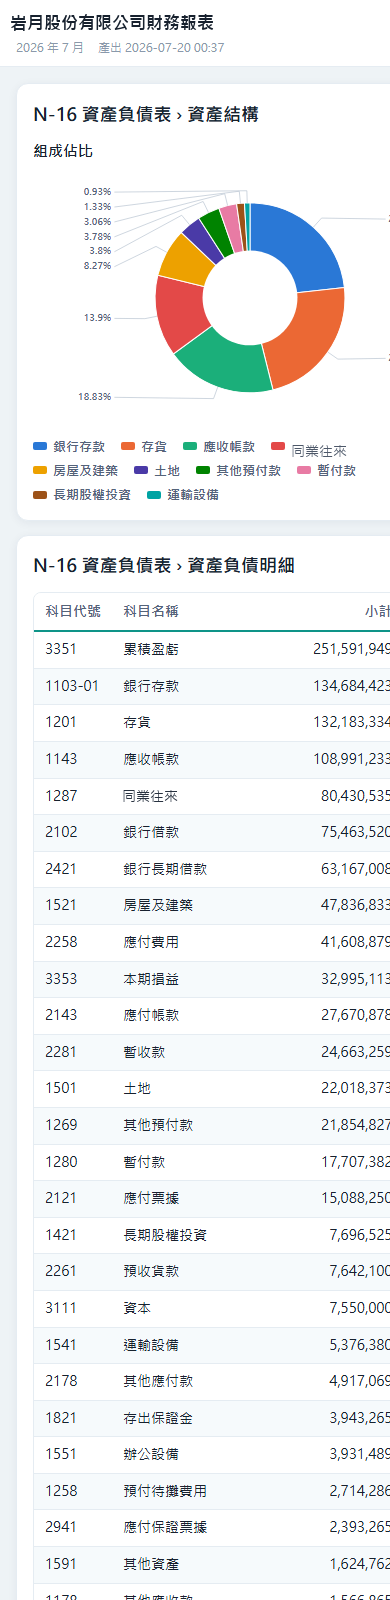
Task: Toggle 銀行存款 legend swatch
Action: coord(40,446)
